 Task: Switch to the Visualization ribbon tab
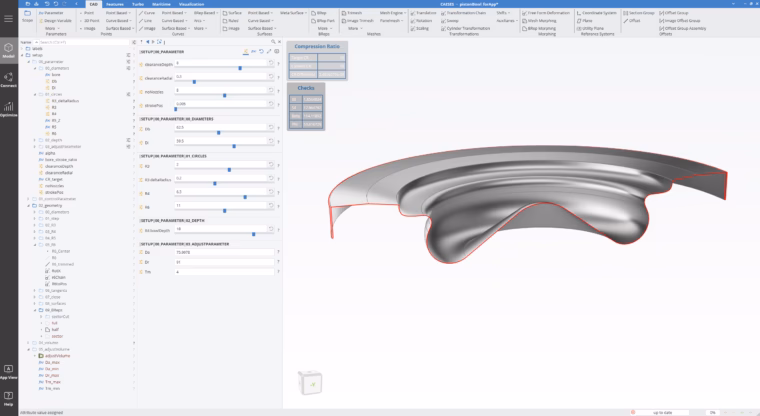tap(191, 4)
